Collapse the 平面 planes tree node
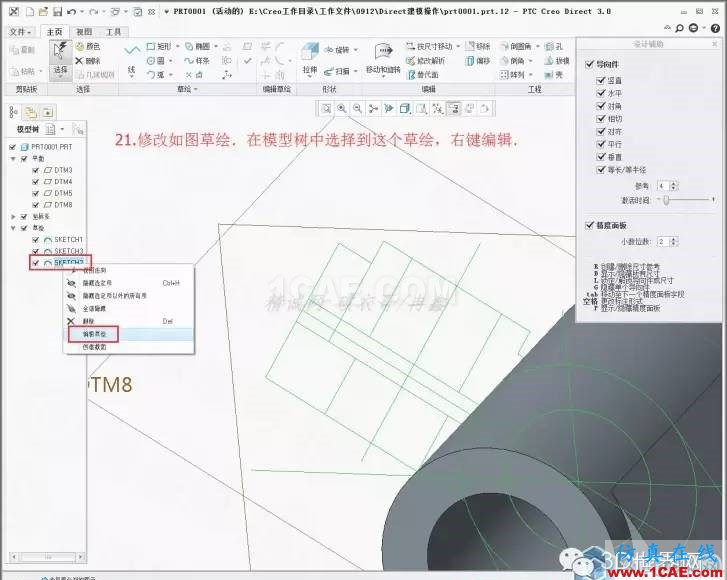 coord(13,159)
